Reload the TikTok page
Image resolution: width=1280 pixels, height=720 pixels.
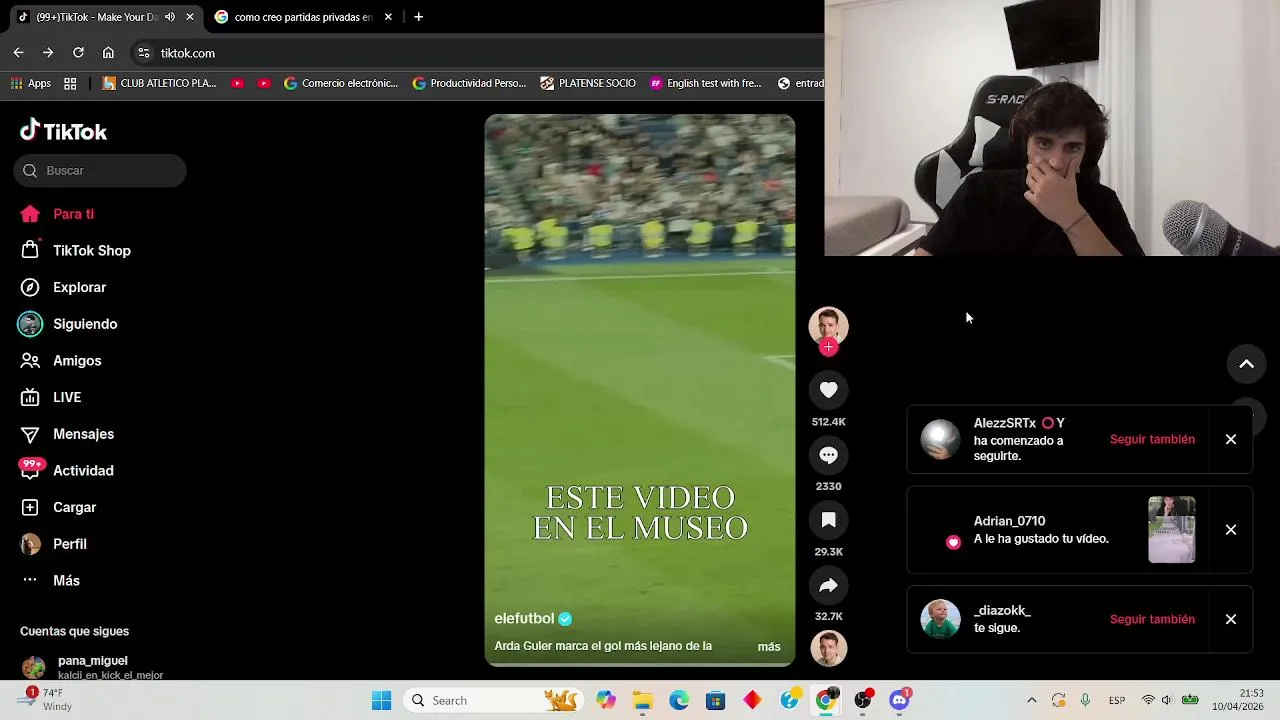[78, 53]
